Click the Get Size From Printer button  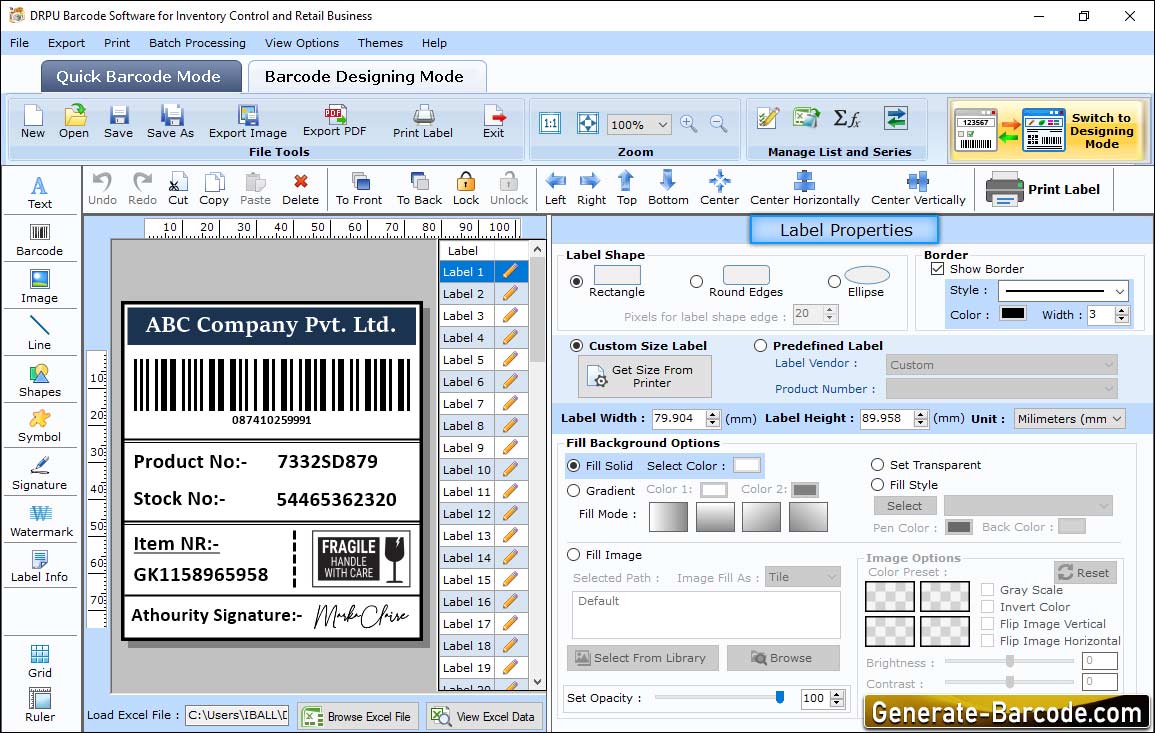[x=645, y=376]
